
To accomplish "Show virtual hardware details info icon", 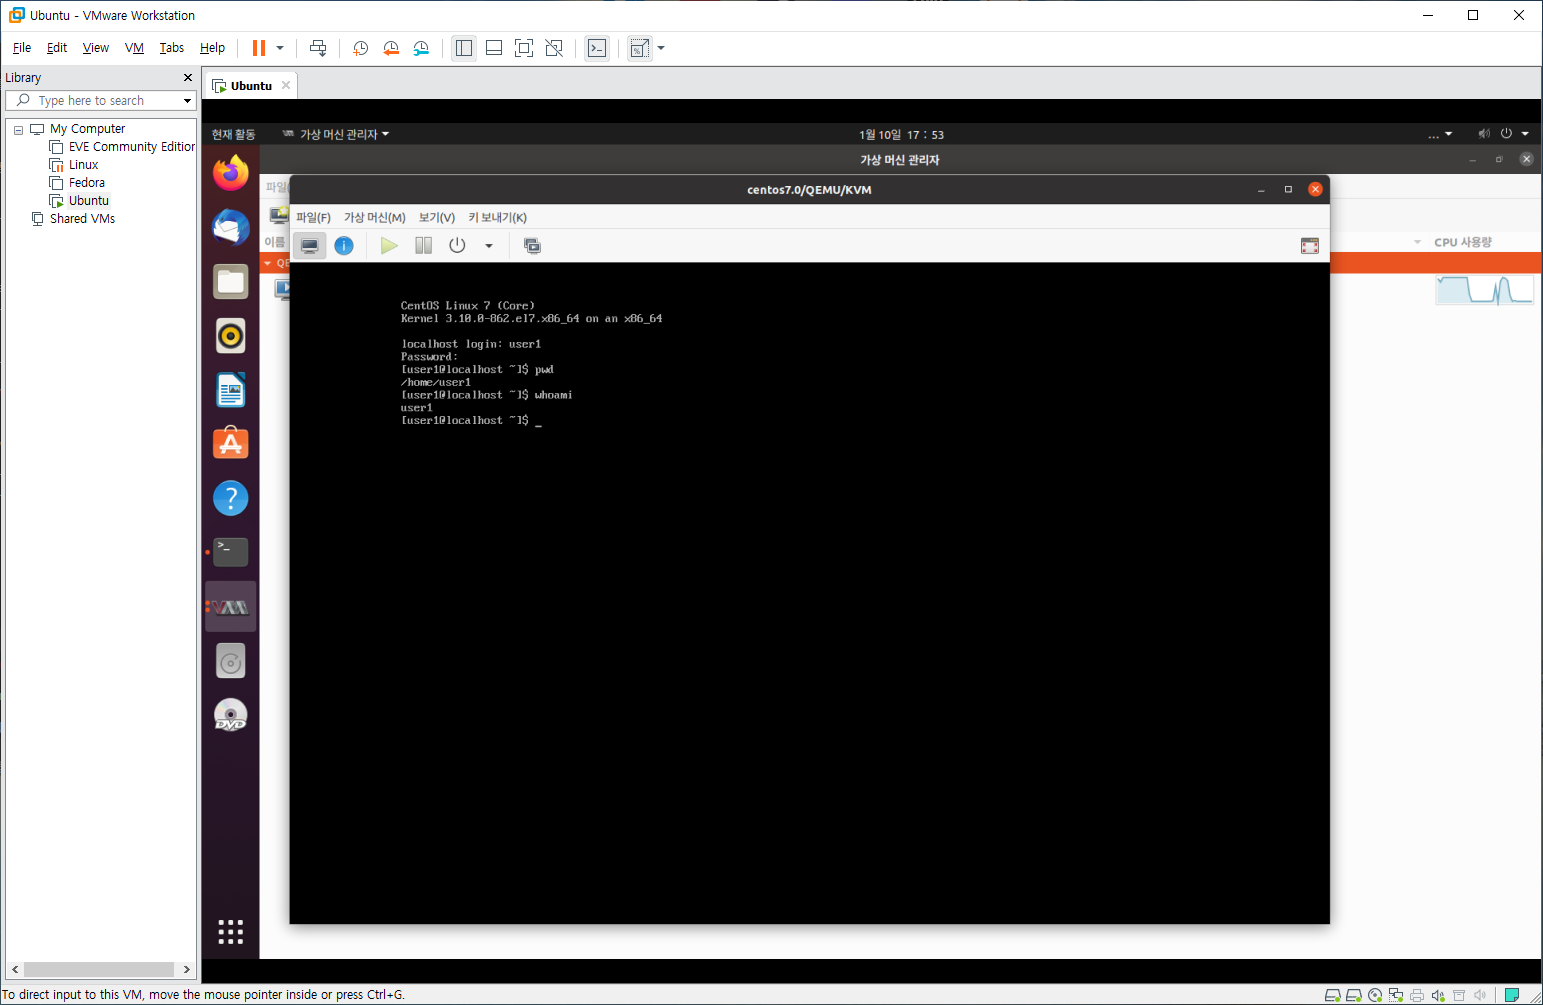I will [x=344, y=246].
